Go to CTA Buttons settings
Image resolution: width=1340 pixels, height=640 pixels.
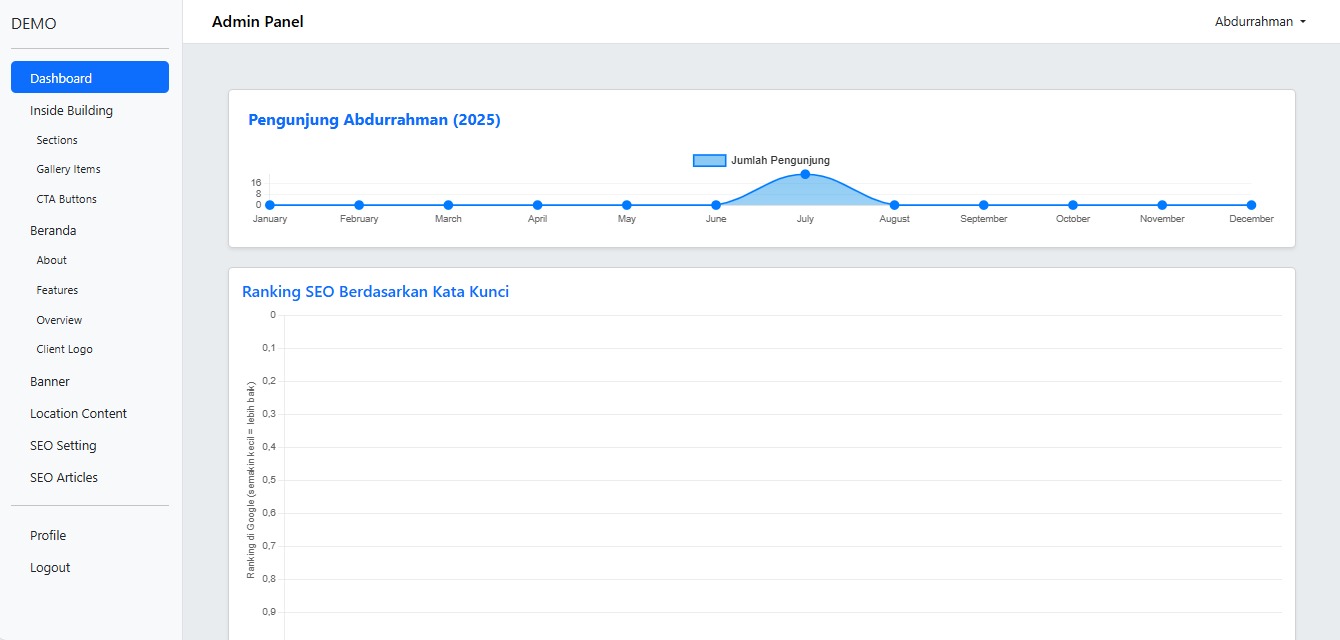click(66, 199)
